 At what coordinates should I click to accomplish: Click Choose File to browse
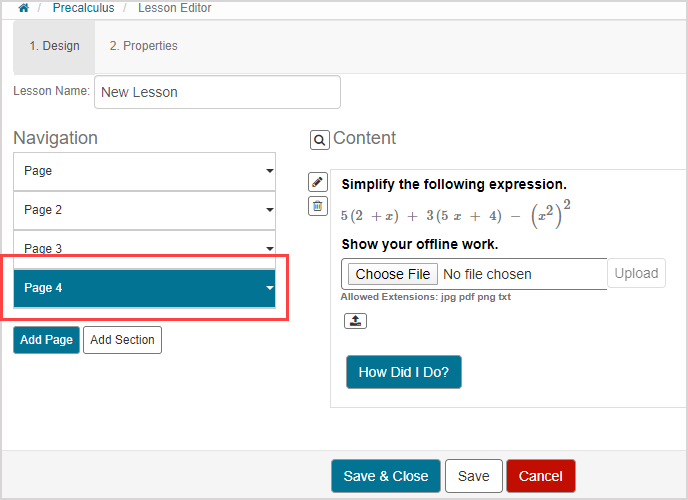click(393, 274)
